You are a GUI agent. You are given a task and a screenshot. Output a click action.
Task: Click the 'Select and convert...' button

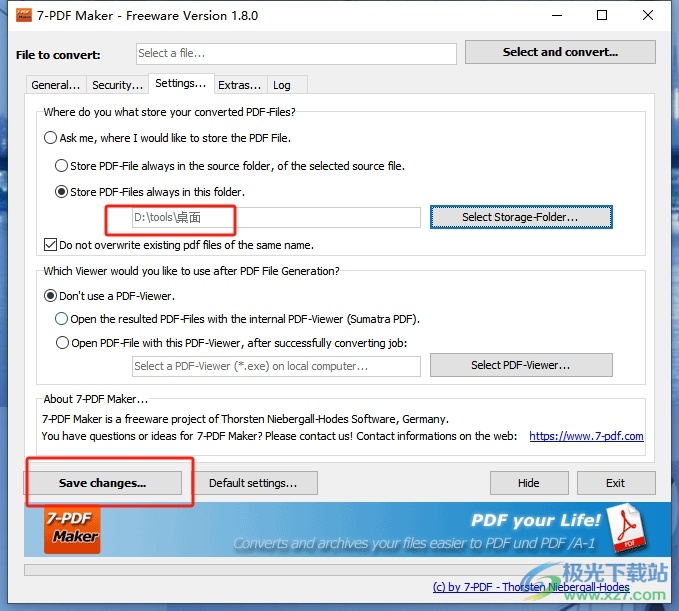560,52
